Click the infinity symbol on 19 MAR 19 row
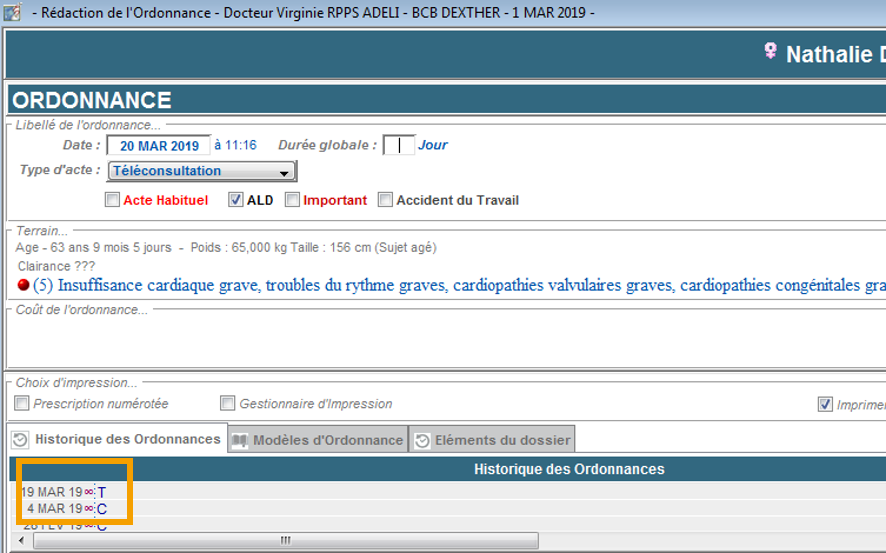This screenshot has width=886, height=553. [89, 492]
